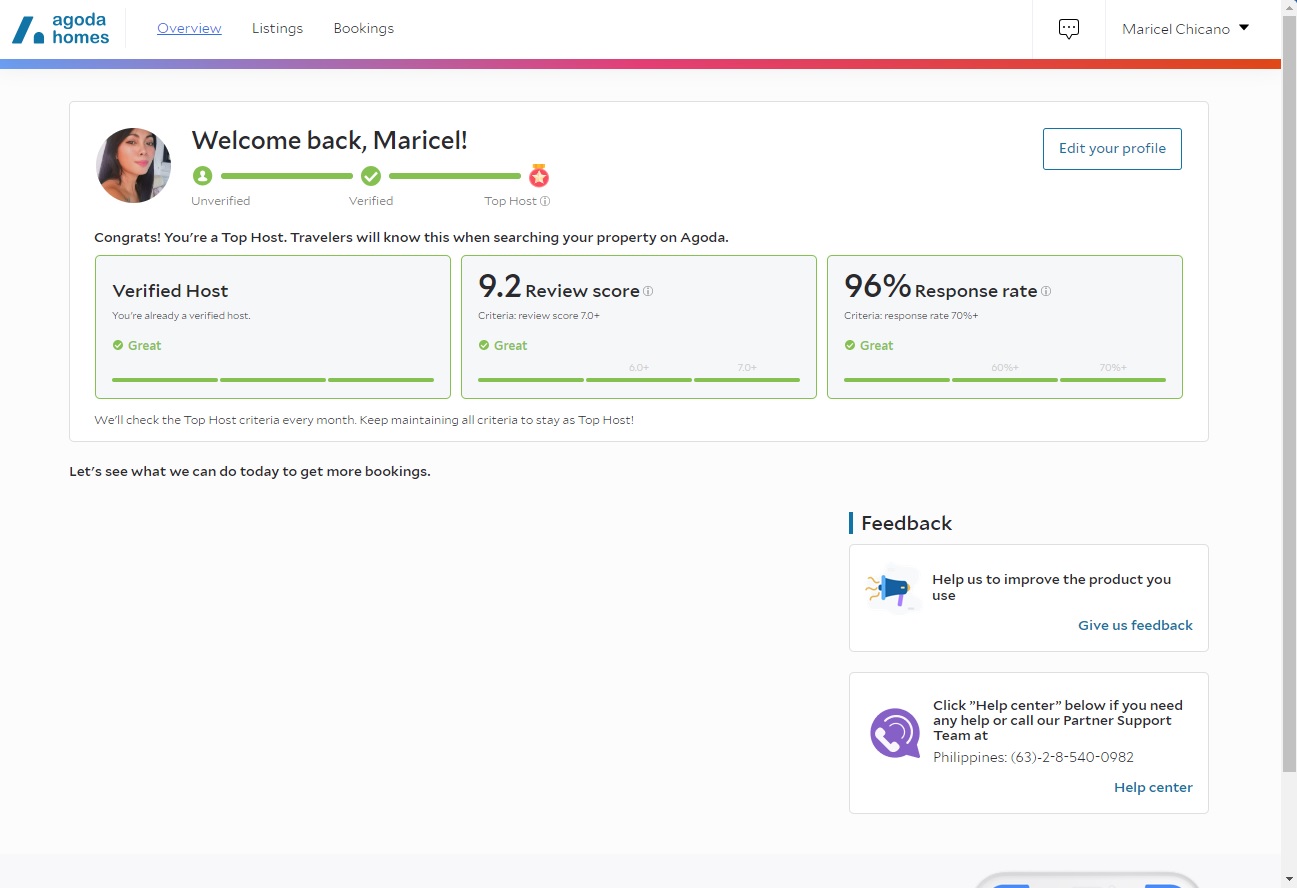Screen dimensions: 1297x888
Task: Click the Review score info icon
Action: pyautogui.click(x=648, y=291)
